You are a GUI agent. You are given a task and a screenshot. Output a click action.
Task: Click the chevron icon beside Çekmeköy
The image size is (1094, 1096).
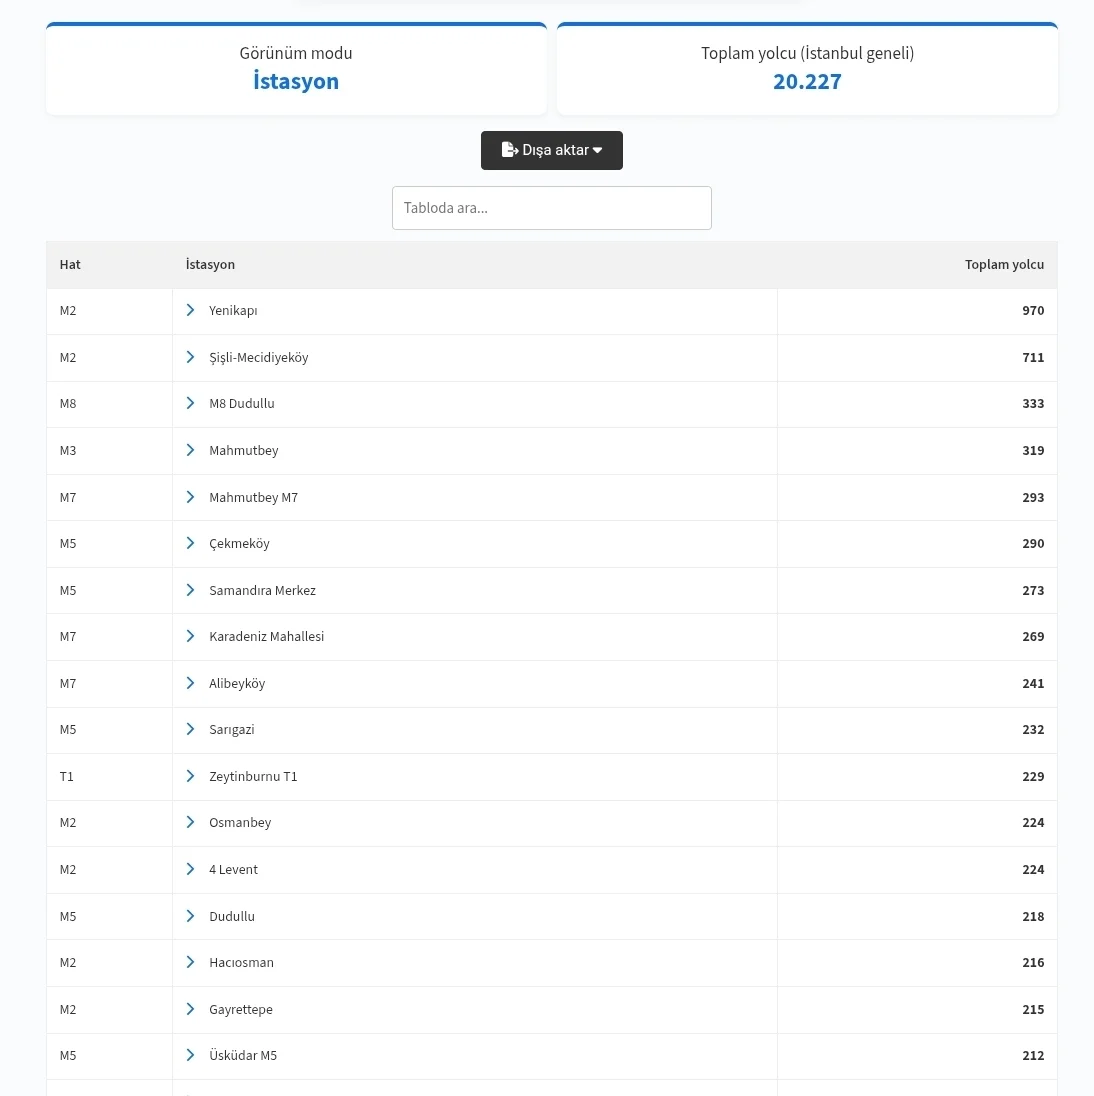(x=190, y=544)
